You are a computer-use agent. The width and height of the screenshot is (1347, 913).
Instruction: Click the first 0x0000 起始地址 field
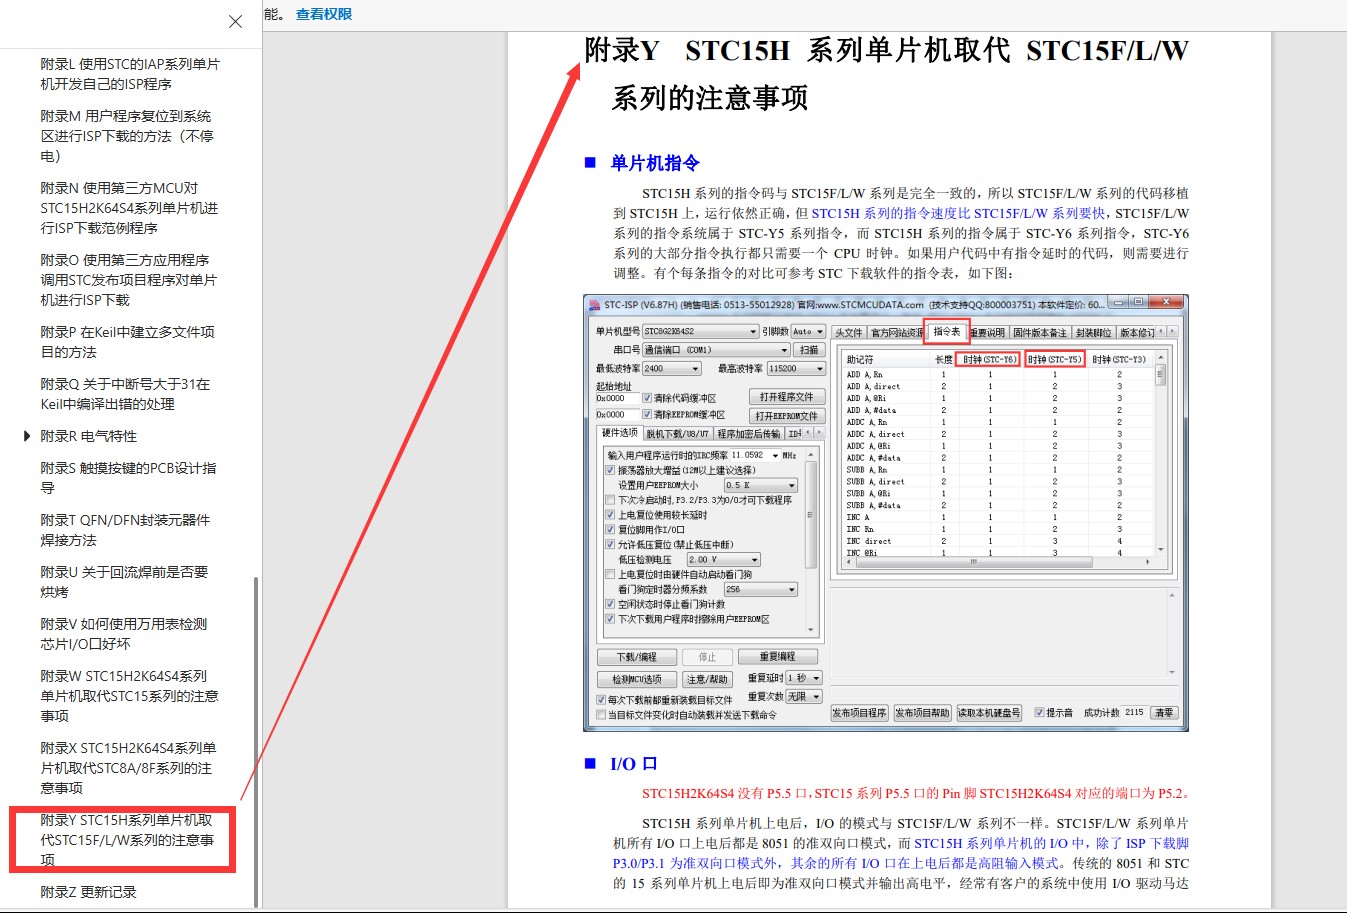coord(616,398)
